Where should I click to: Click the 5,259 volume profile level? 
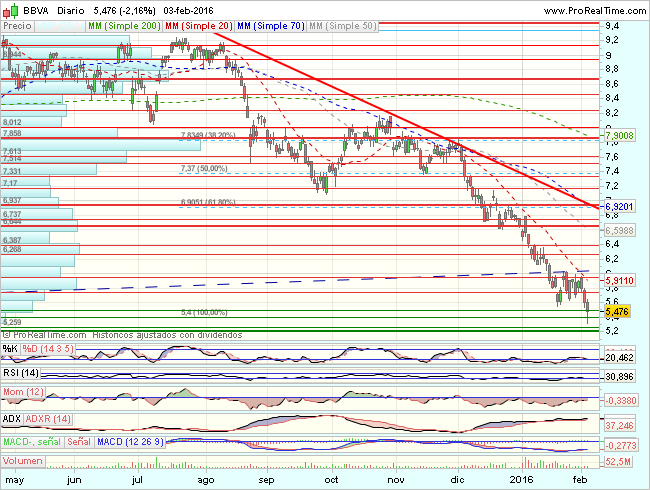(x=12, y=322)
